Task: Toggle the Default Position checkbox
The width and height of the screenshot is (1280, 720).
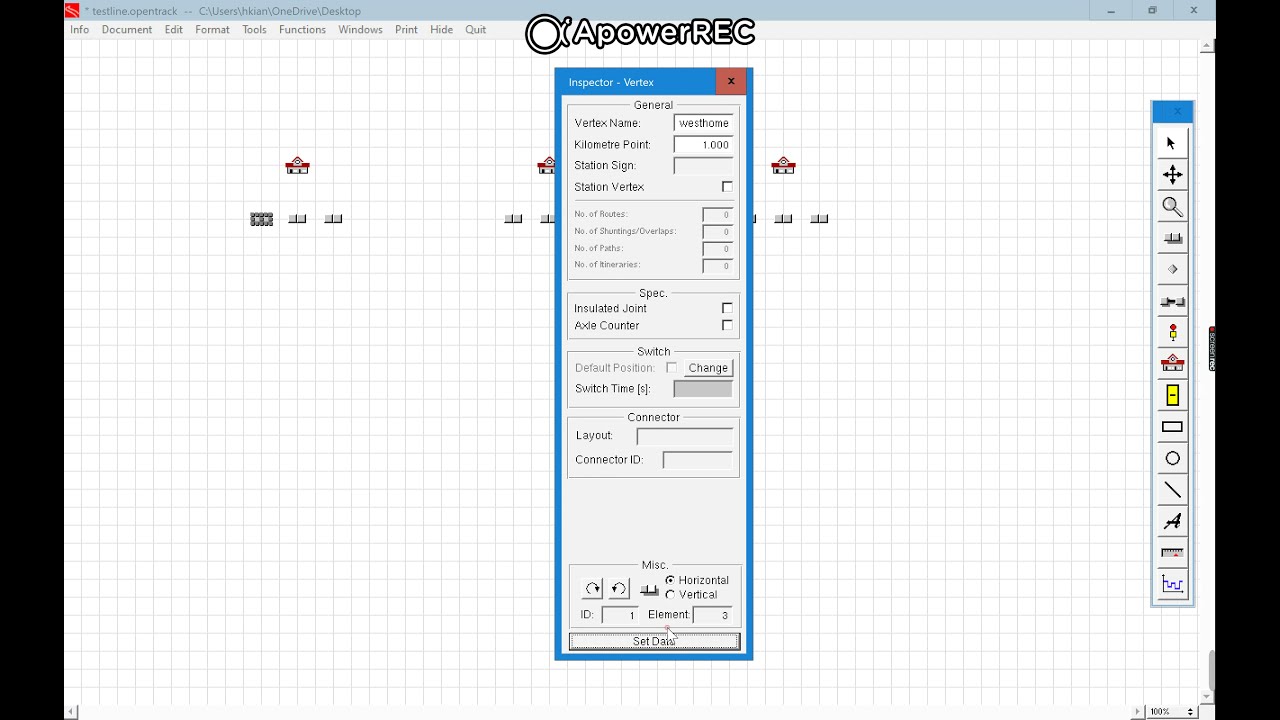Action: 671,368
